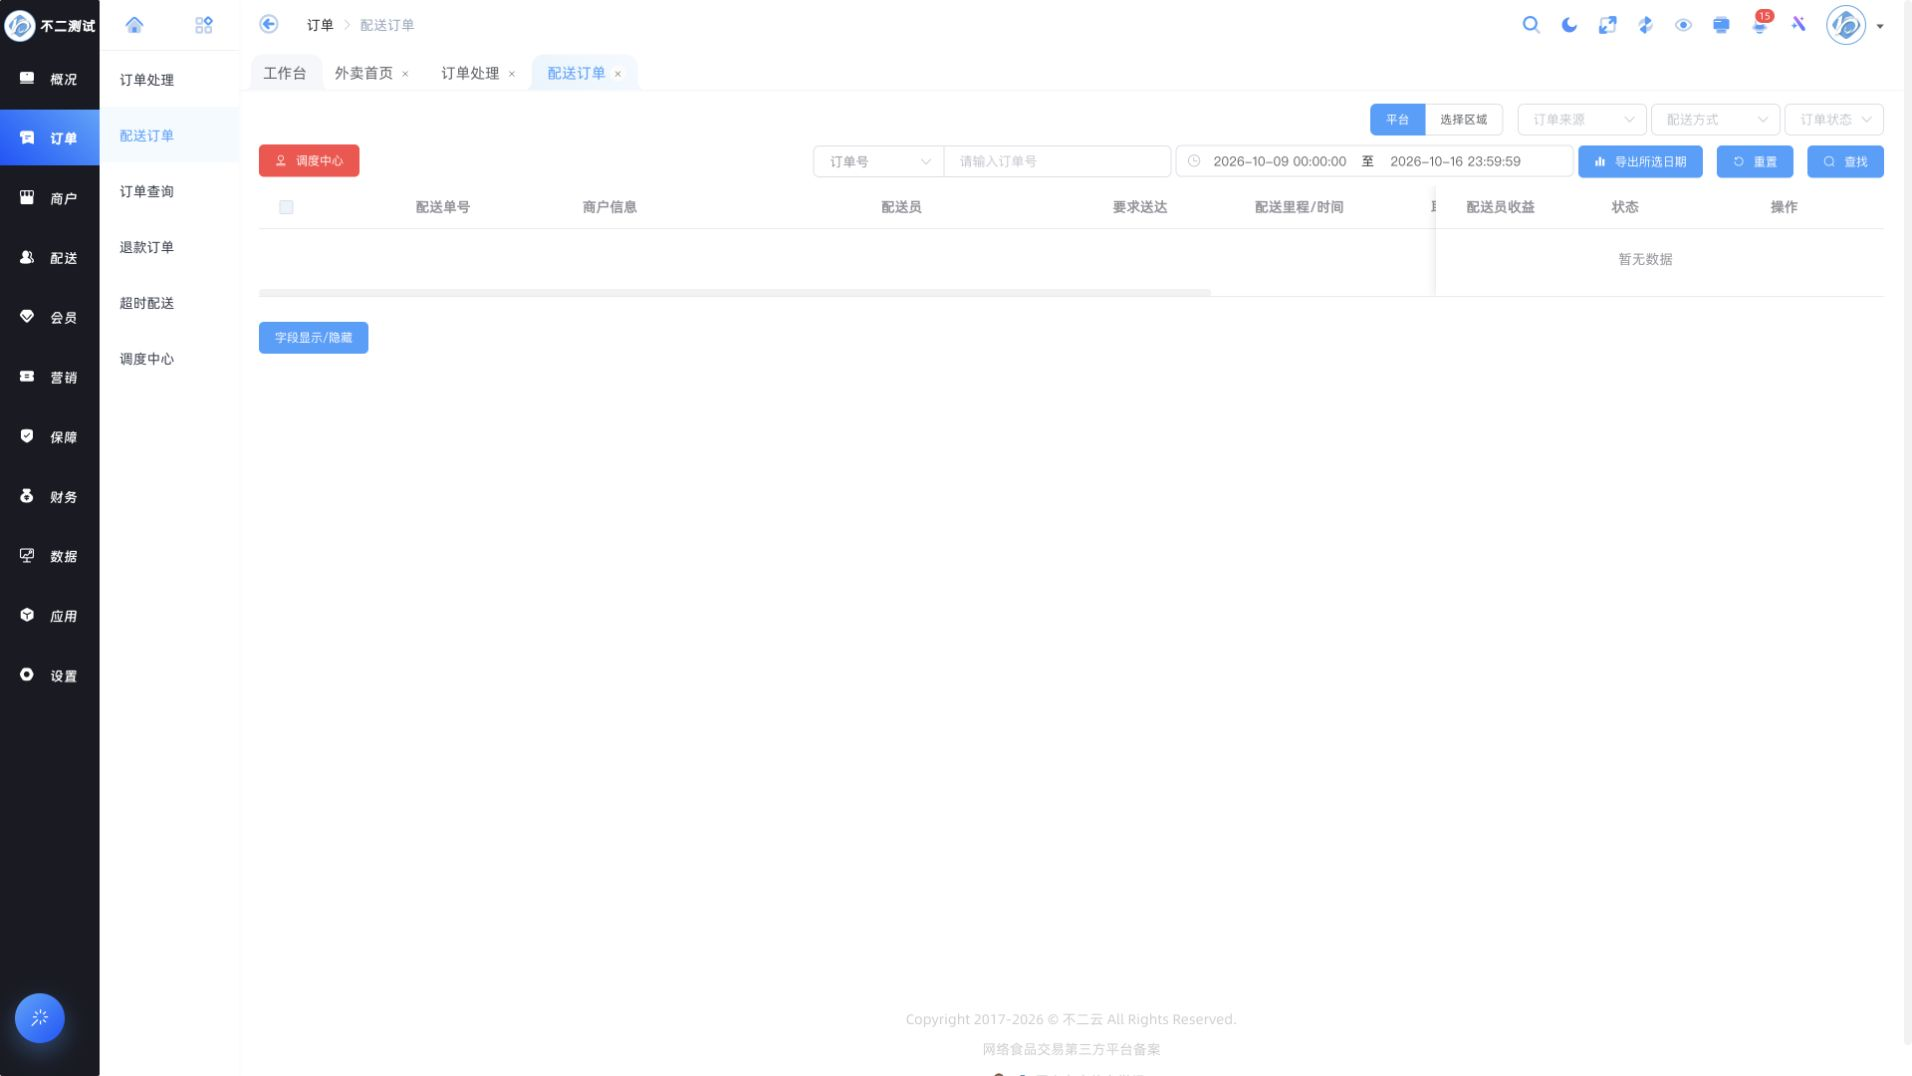Expand the 订单来源 dropdown

pos(1581,119)
